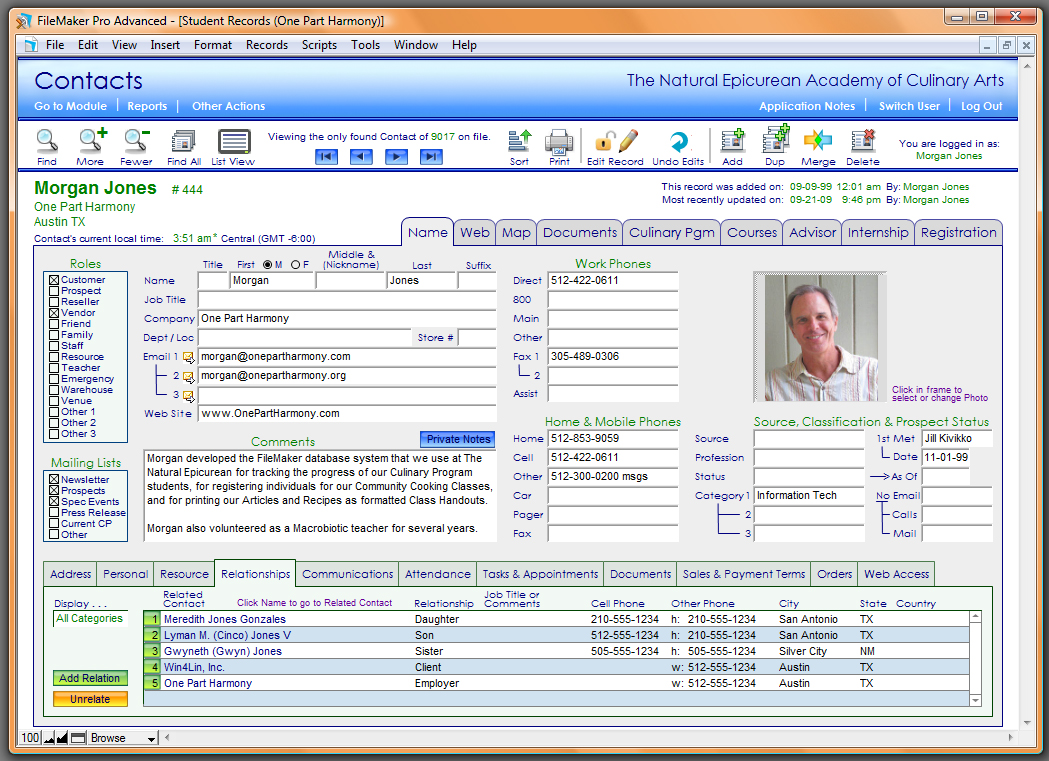Uncheck the Vendor role checkbox

click(x=54, y=312)
